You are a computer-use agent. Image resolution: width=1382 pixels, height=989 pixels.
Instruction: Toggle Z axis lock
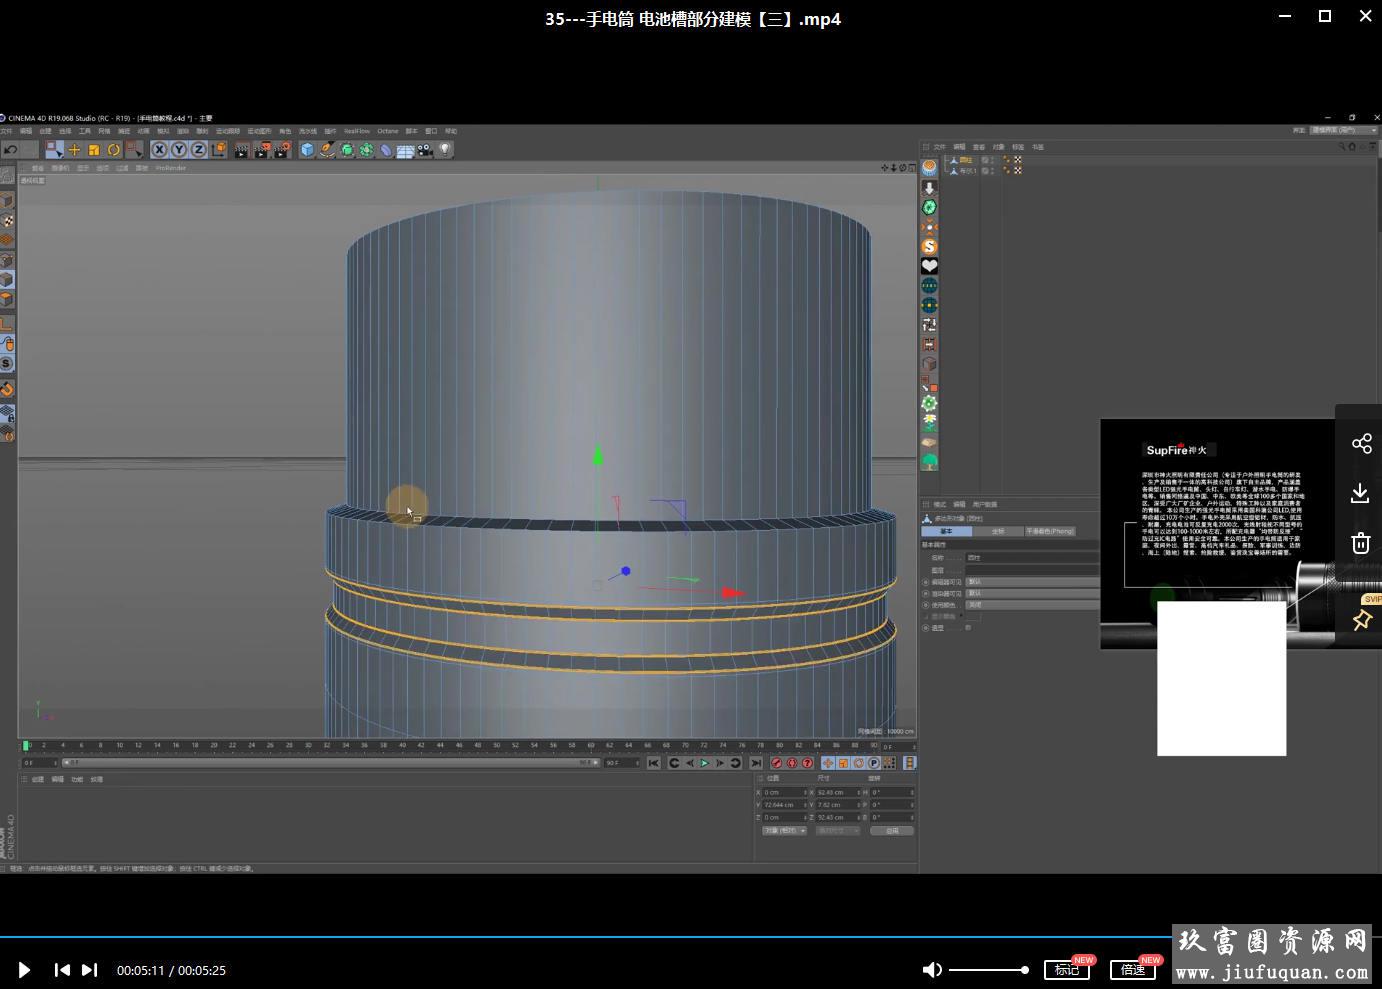[198, 150]
